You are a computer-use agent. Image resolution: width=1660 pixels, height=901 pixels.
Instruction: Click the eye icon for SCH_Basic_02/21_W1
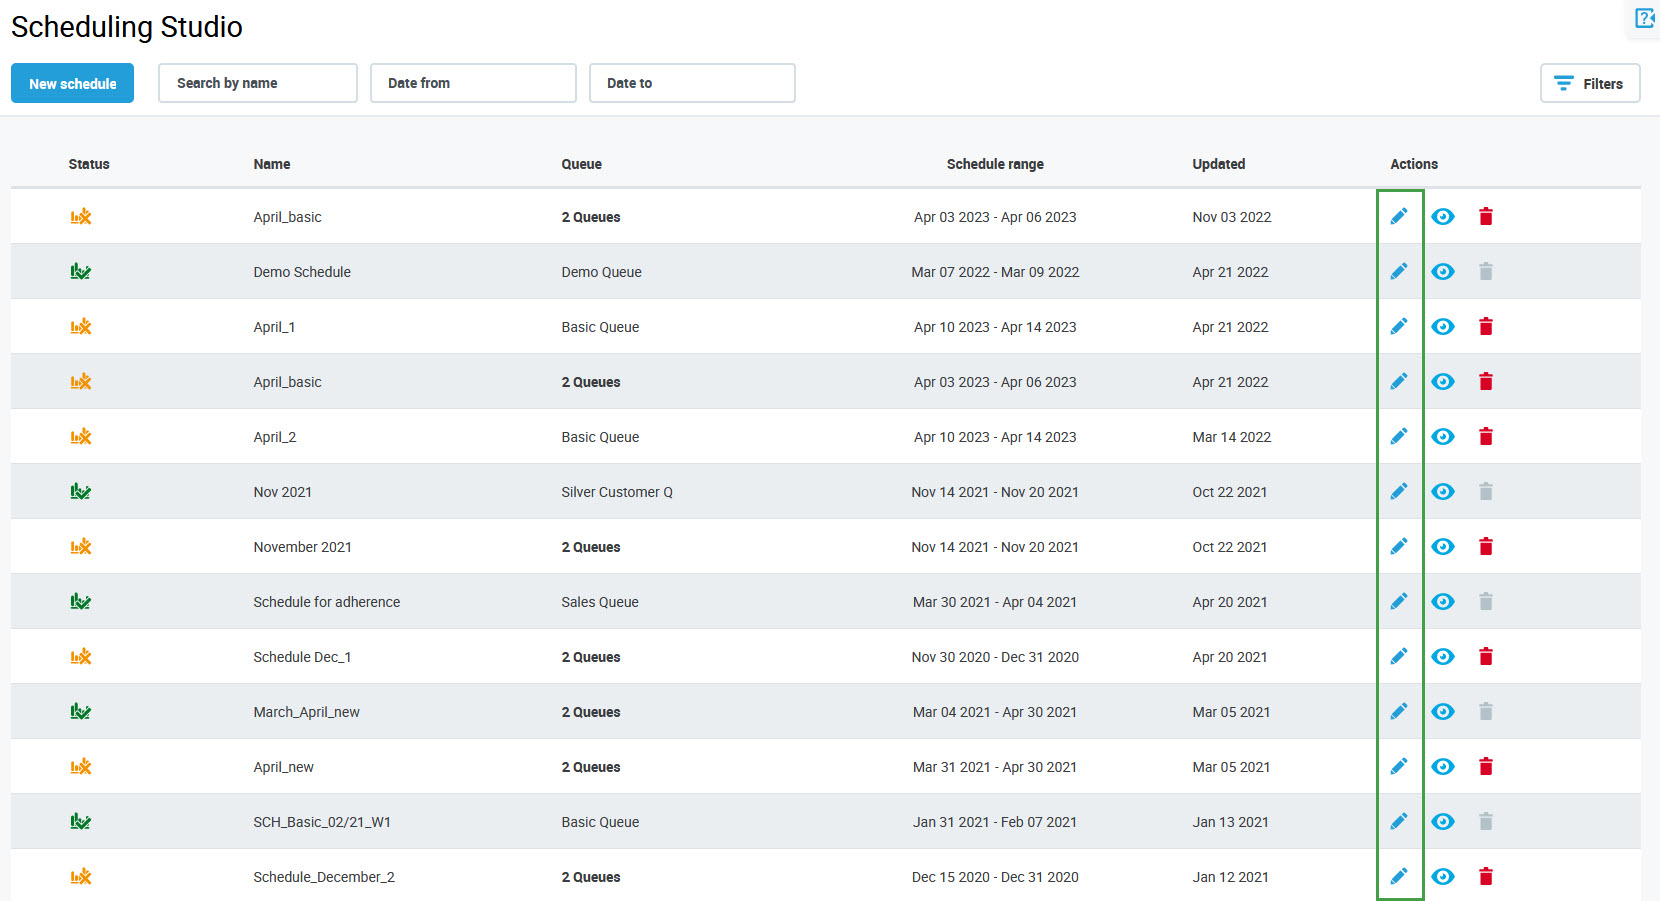pos(1442,822)
